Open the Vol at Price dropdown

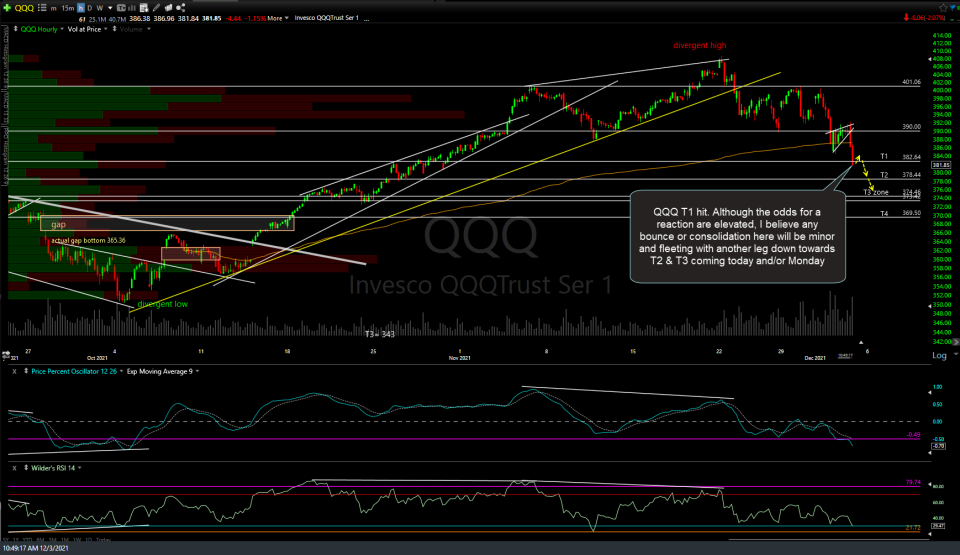tap(106, 29)
